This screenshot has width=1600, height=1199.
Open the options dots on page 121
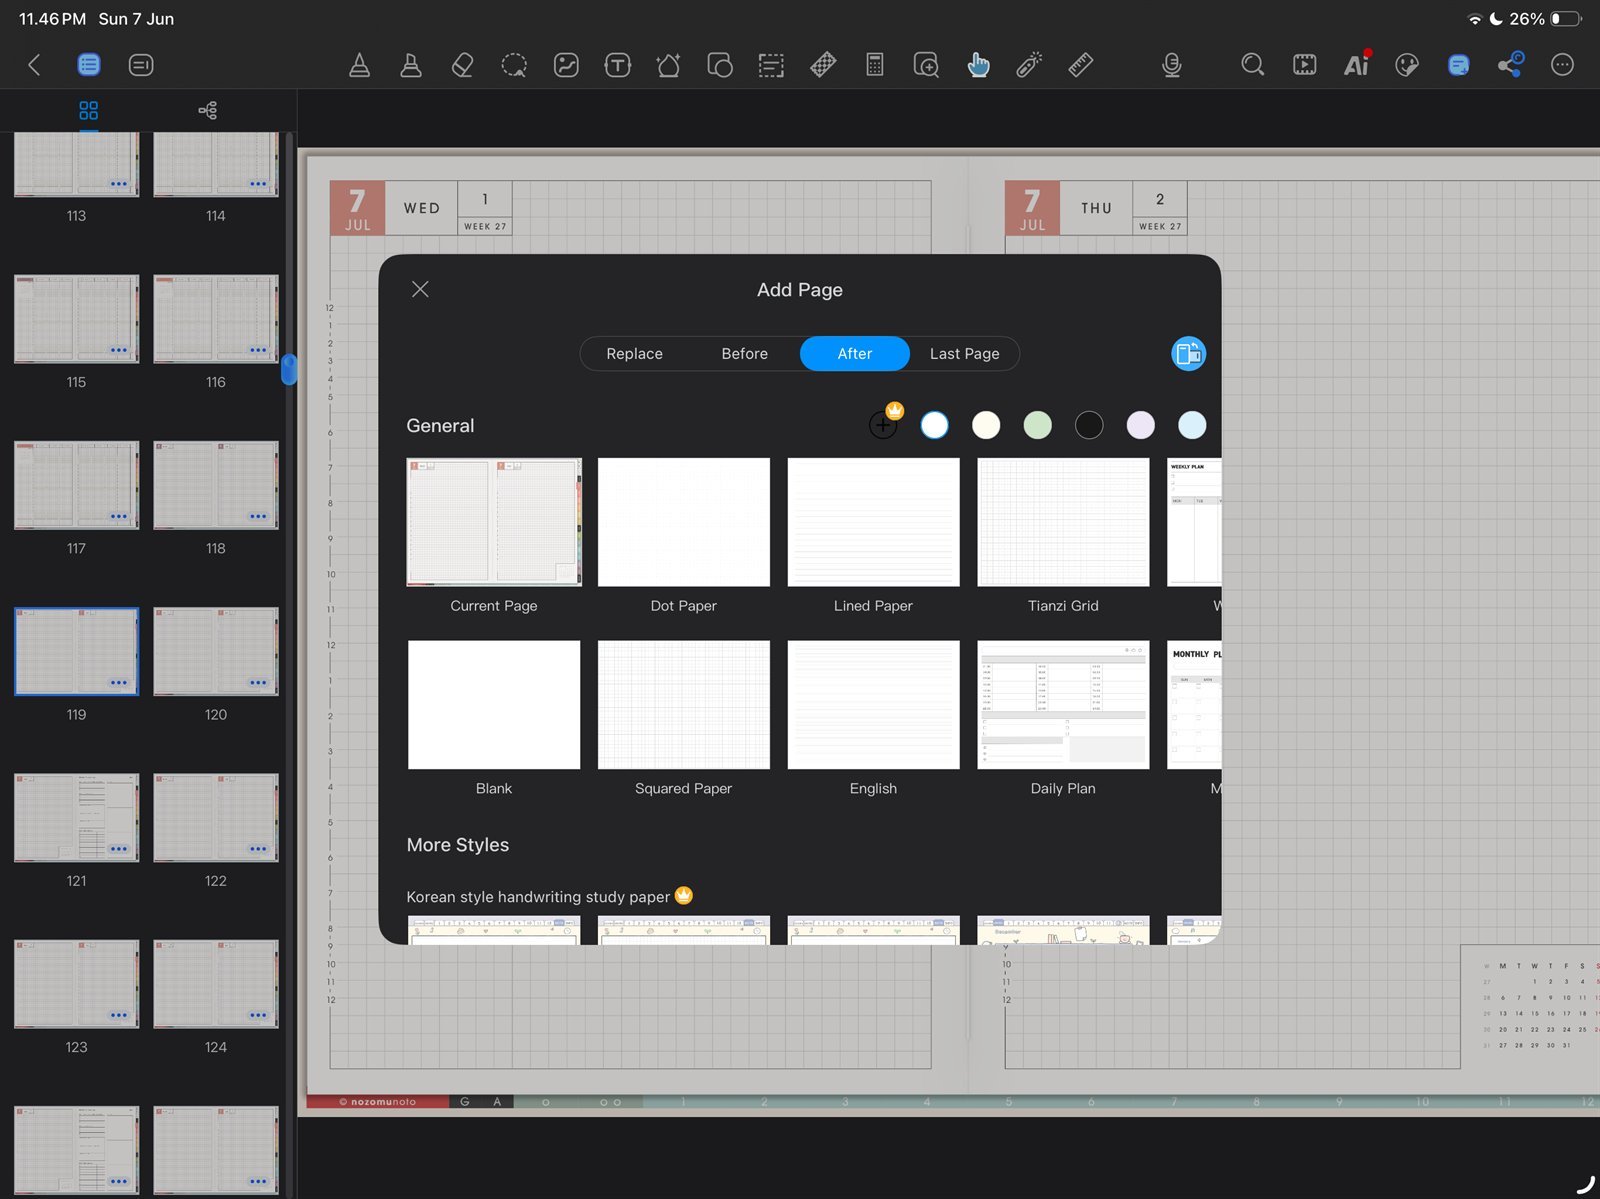(x=119, y=849)
